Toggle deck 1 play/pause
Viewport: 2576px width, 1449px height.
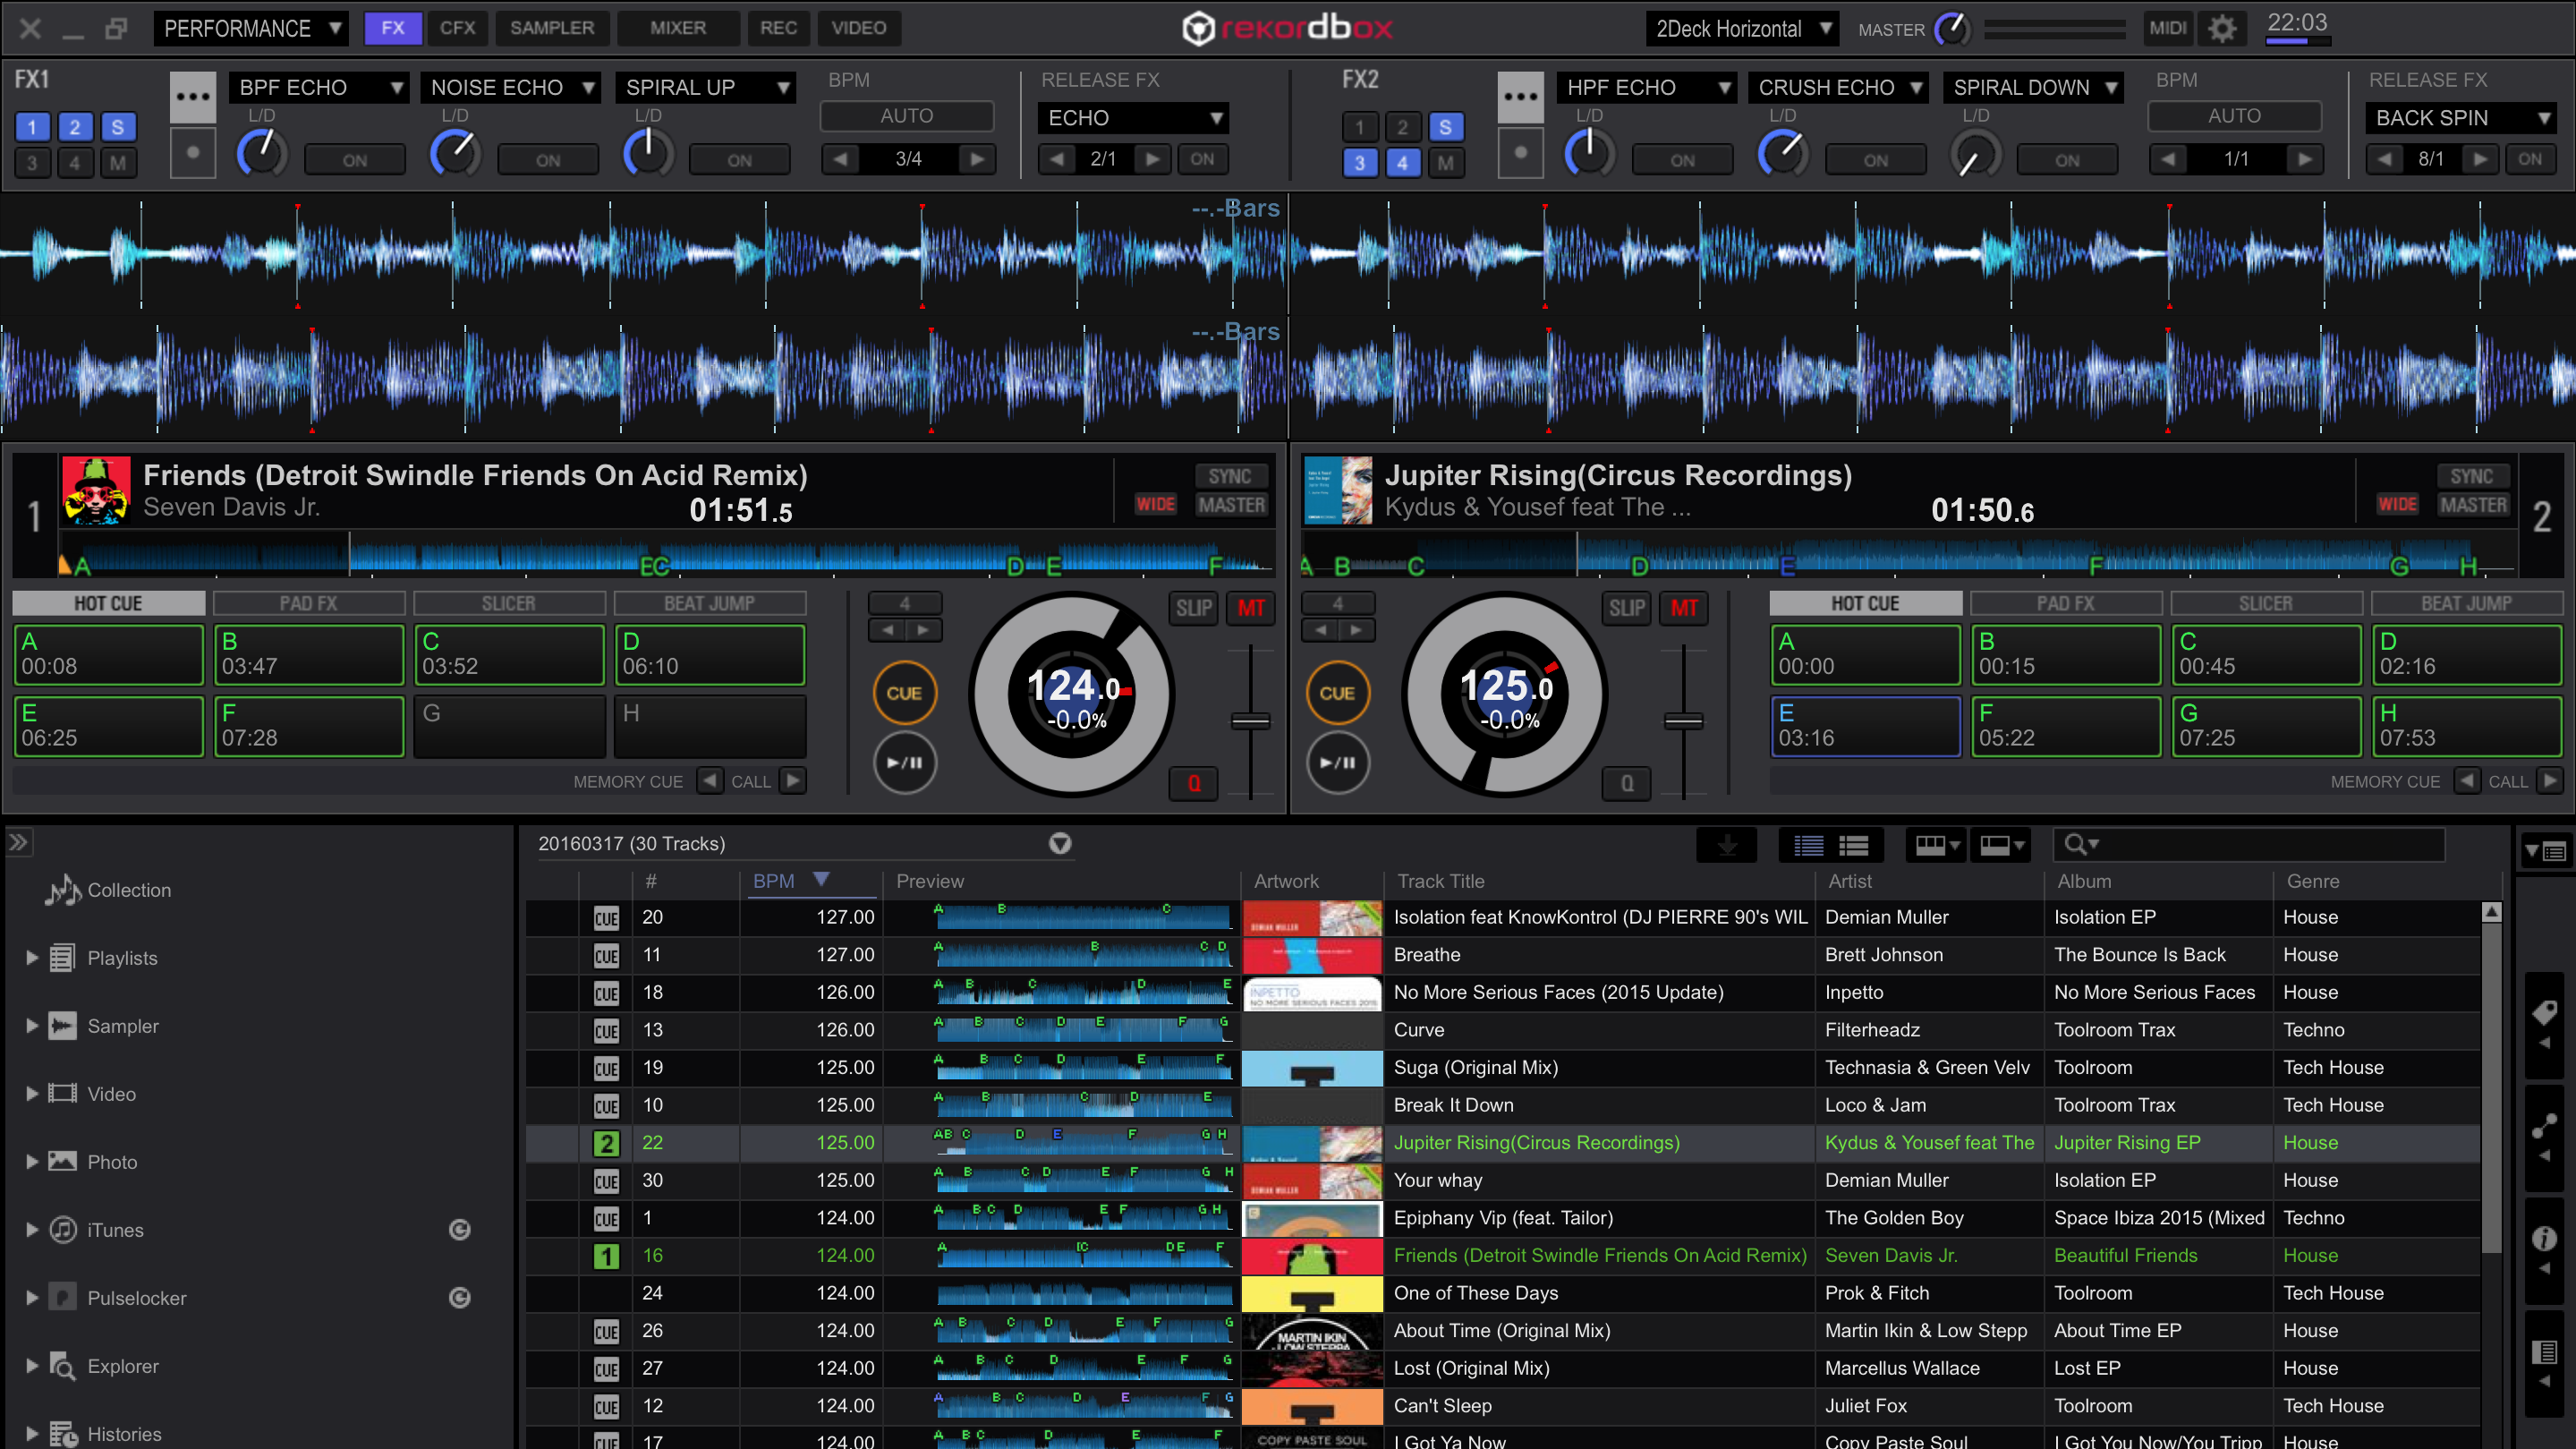(x=904, y=763)
